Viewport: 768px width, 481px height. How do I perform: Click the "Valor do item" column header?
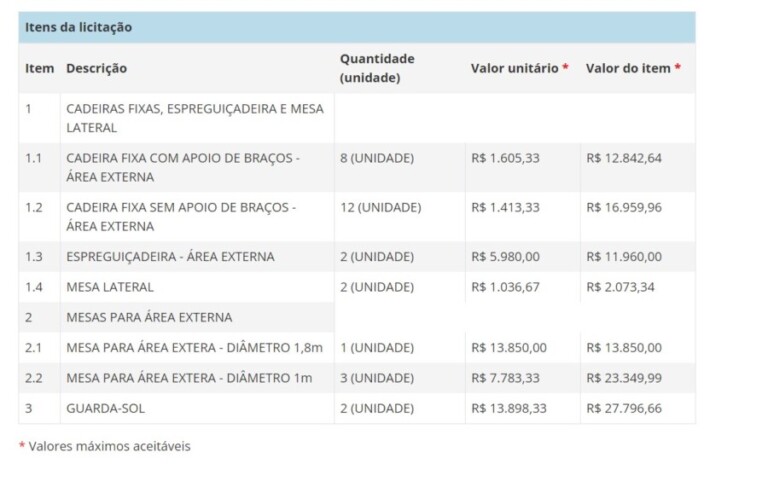coord(629,68)
